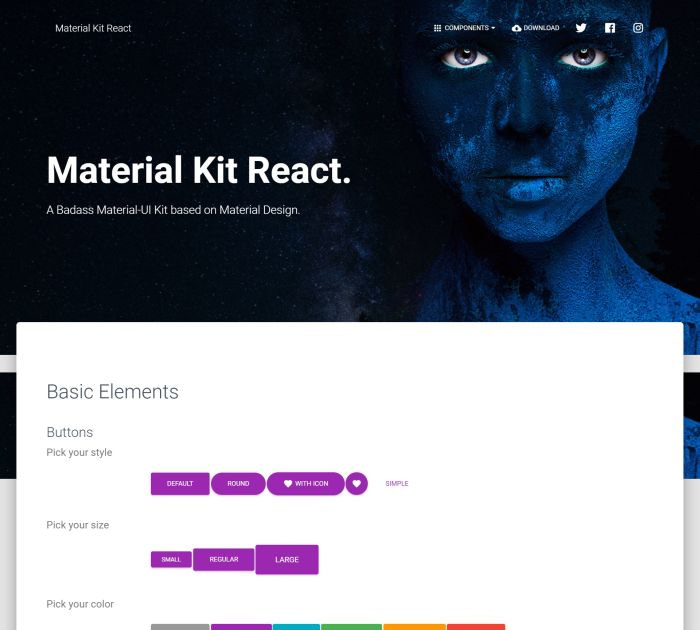Click the cloud download icon

point(517,28)
